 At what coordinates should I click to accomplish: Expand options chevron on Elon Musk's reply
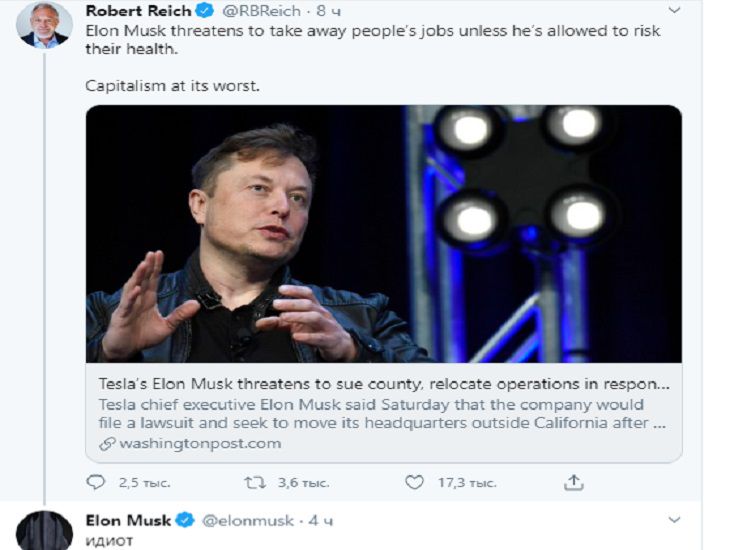pyautogui.click(x=674, y=520)
